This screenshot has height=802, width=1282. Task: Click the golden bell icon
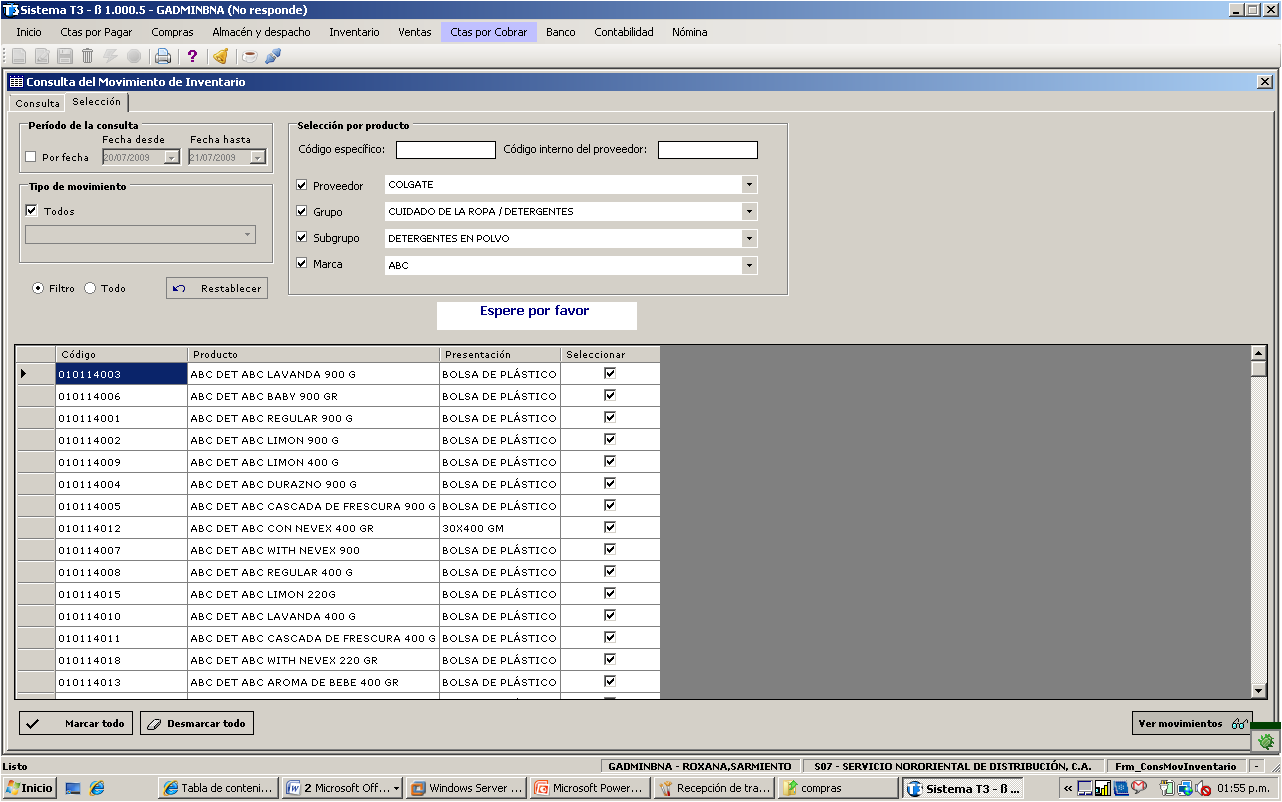(221, 56)
